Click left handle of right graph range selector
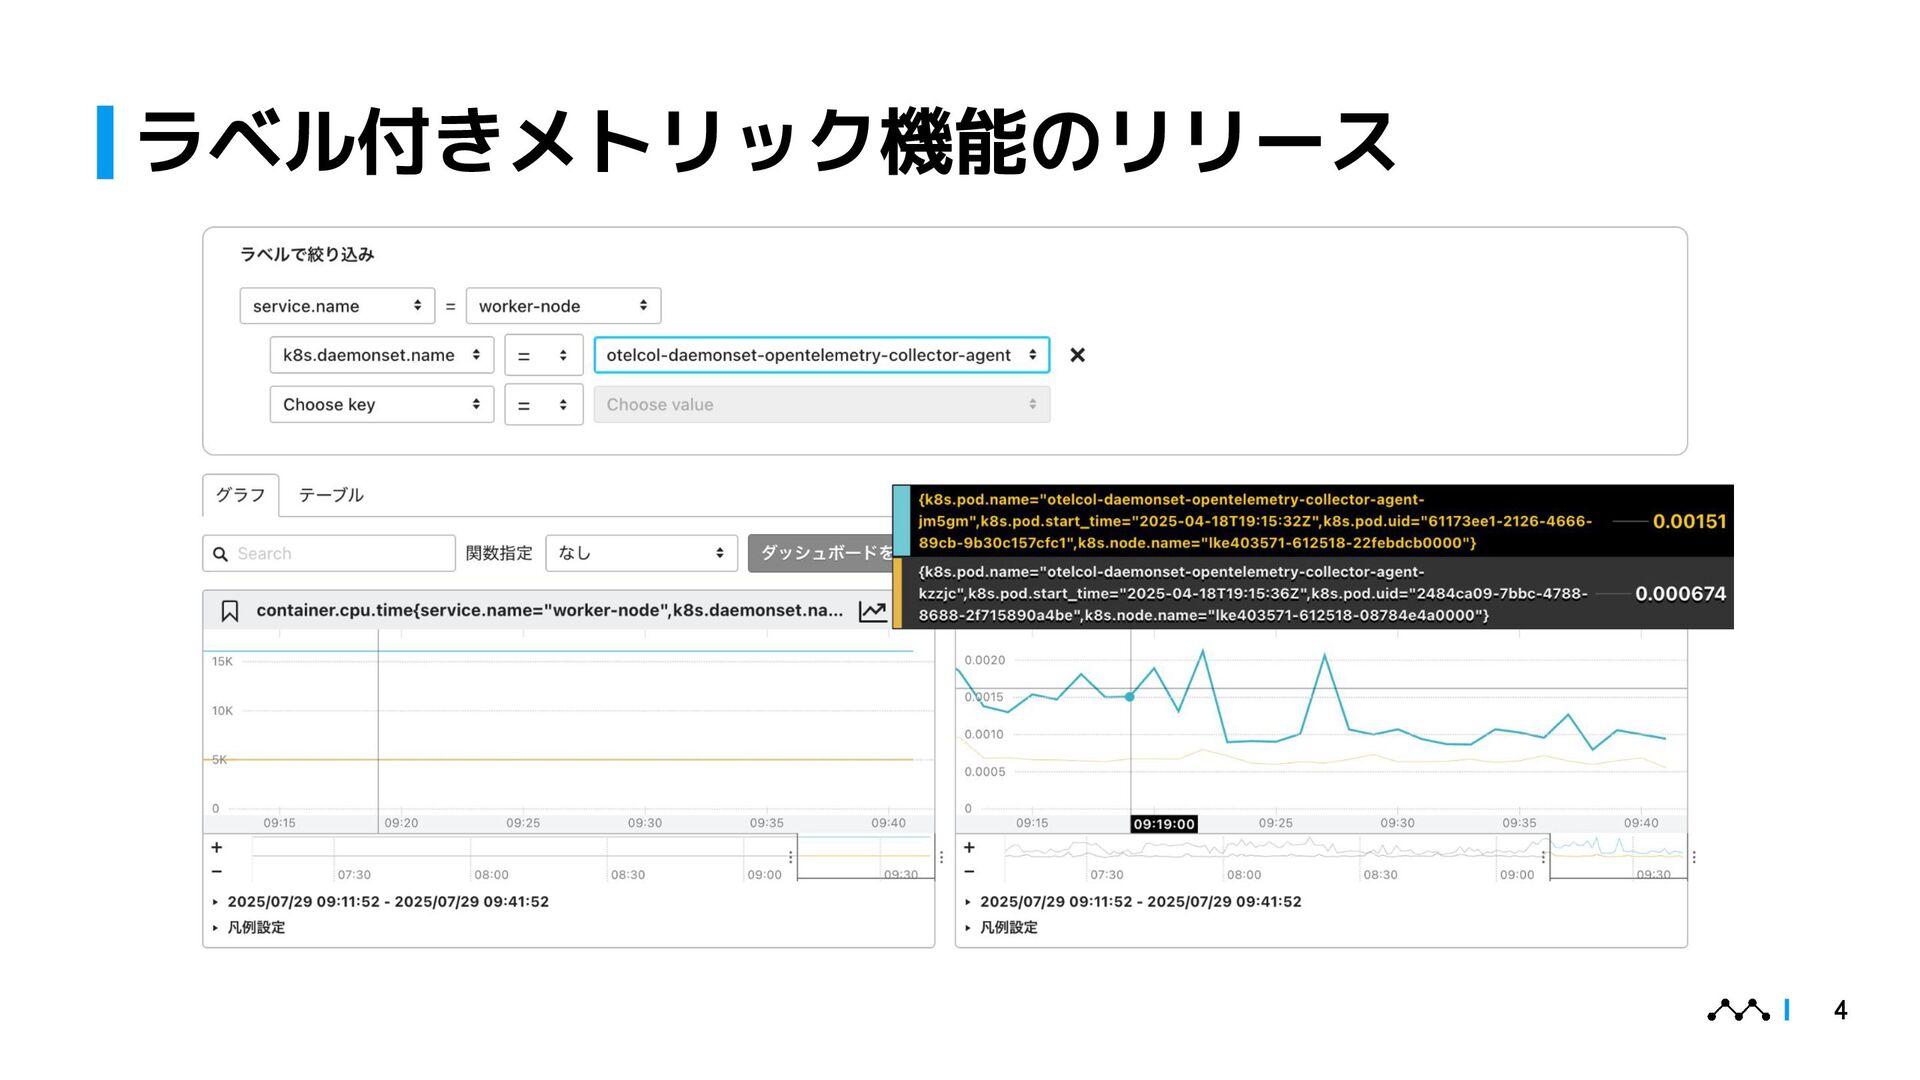 (x=1544, y=857)
